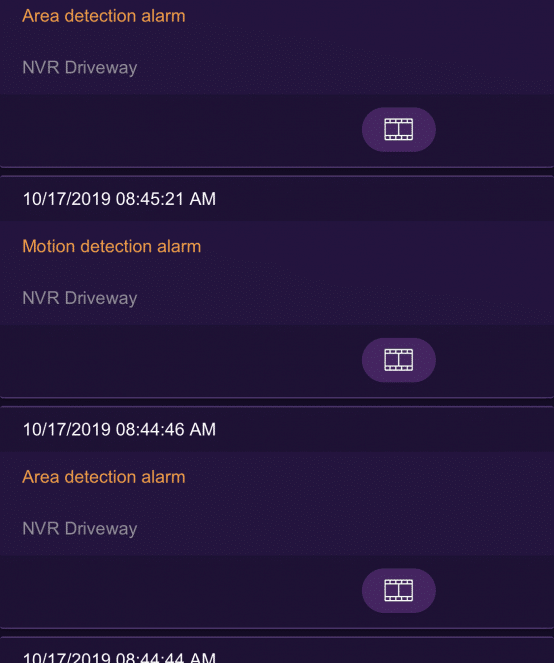Click purple playback pill in topmost alarm card
The image size is (554, 663).
(x=398, y=129)
